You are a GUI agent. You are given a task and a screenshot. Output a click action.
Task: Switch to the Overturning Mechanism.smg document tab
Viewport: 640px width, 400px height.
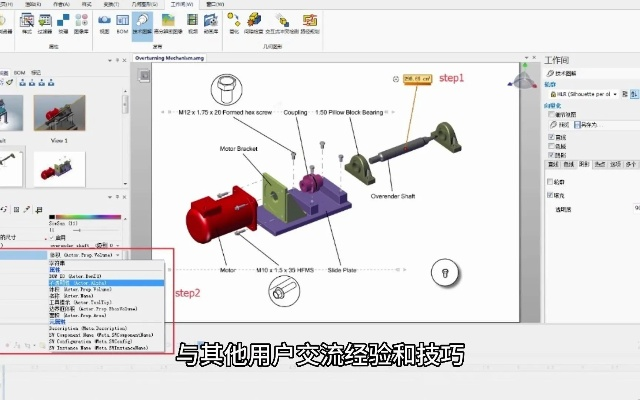click(x=169, y=58)
